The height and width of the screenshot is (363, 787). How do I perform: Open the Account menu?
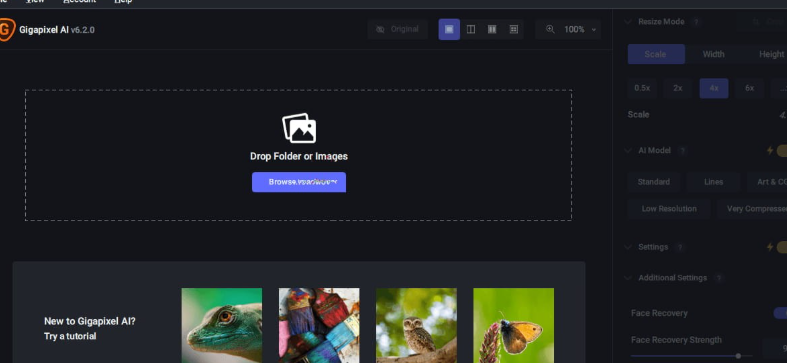79,2
